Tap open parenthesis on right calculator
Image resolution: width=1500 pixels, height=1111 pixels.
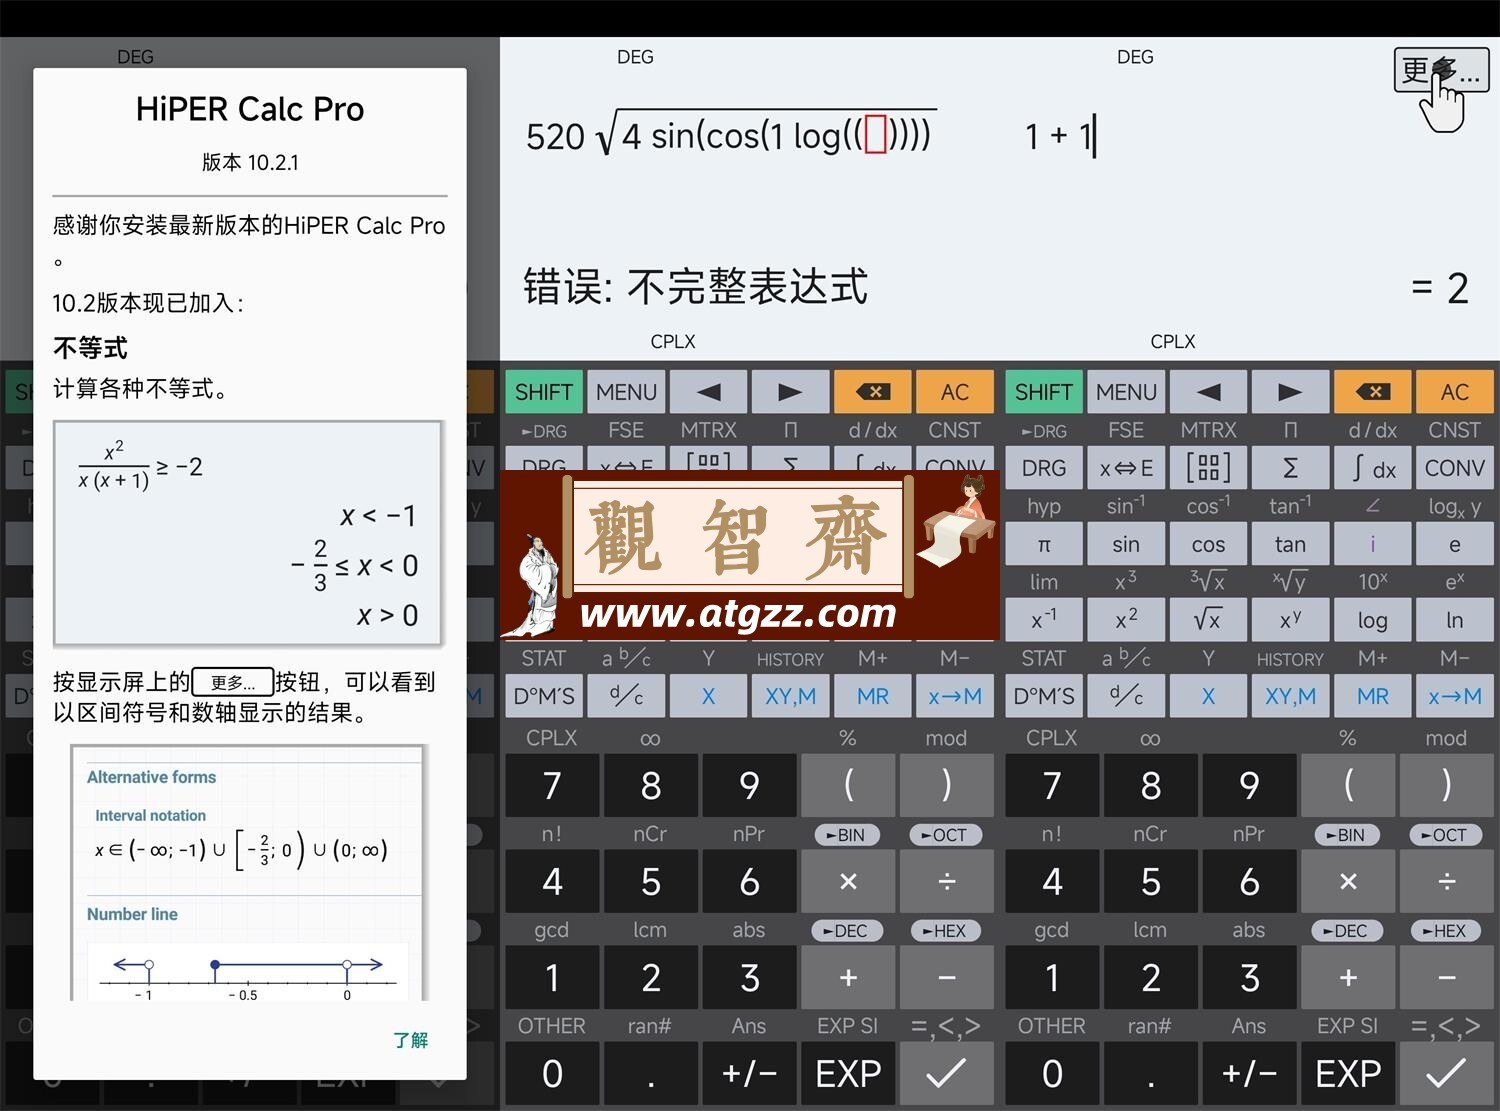click(1348, 785)
